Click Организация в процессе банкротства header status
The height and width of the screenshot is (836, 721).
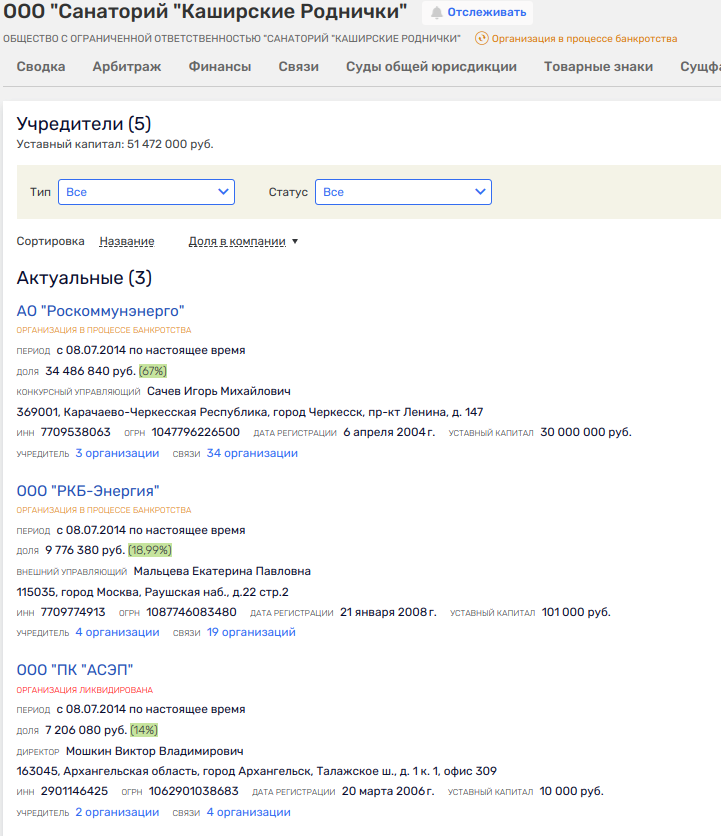tap(584, 39)
